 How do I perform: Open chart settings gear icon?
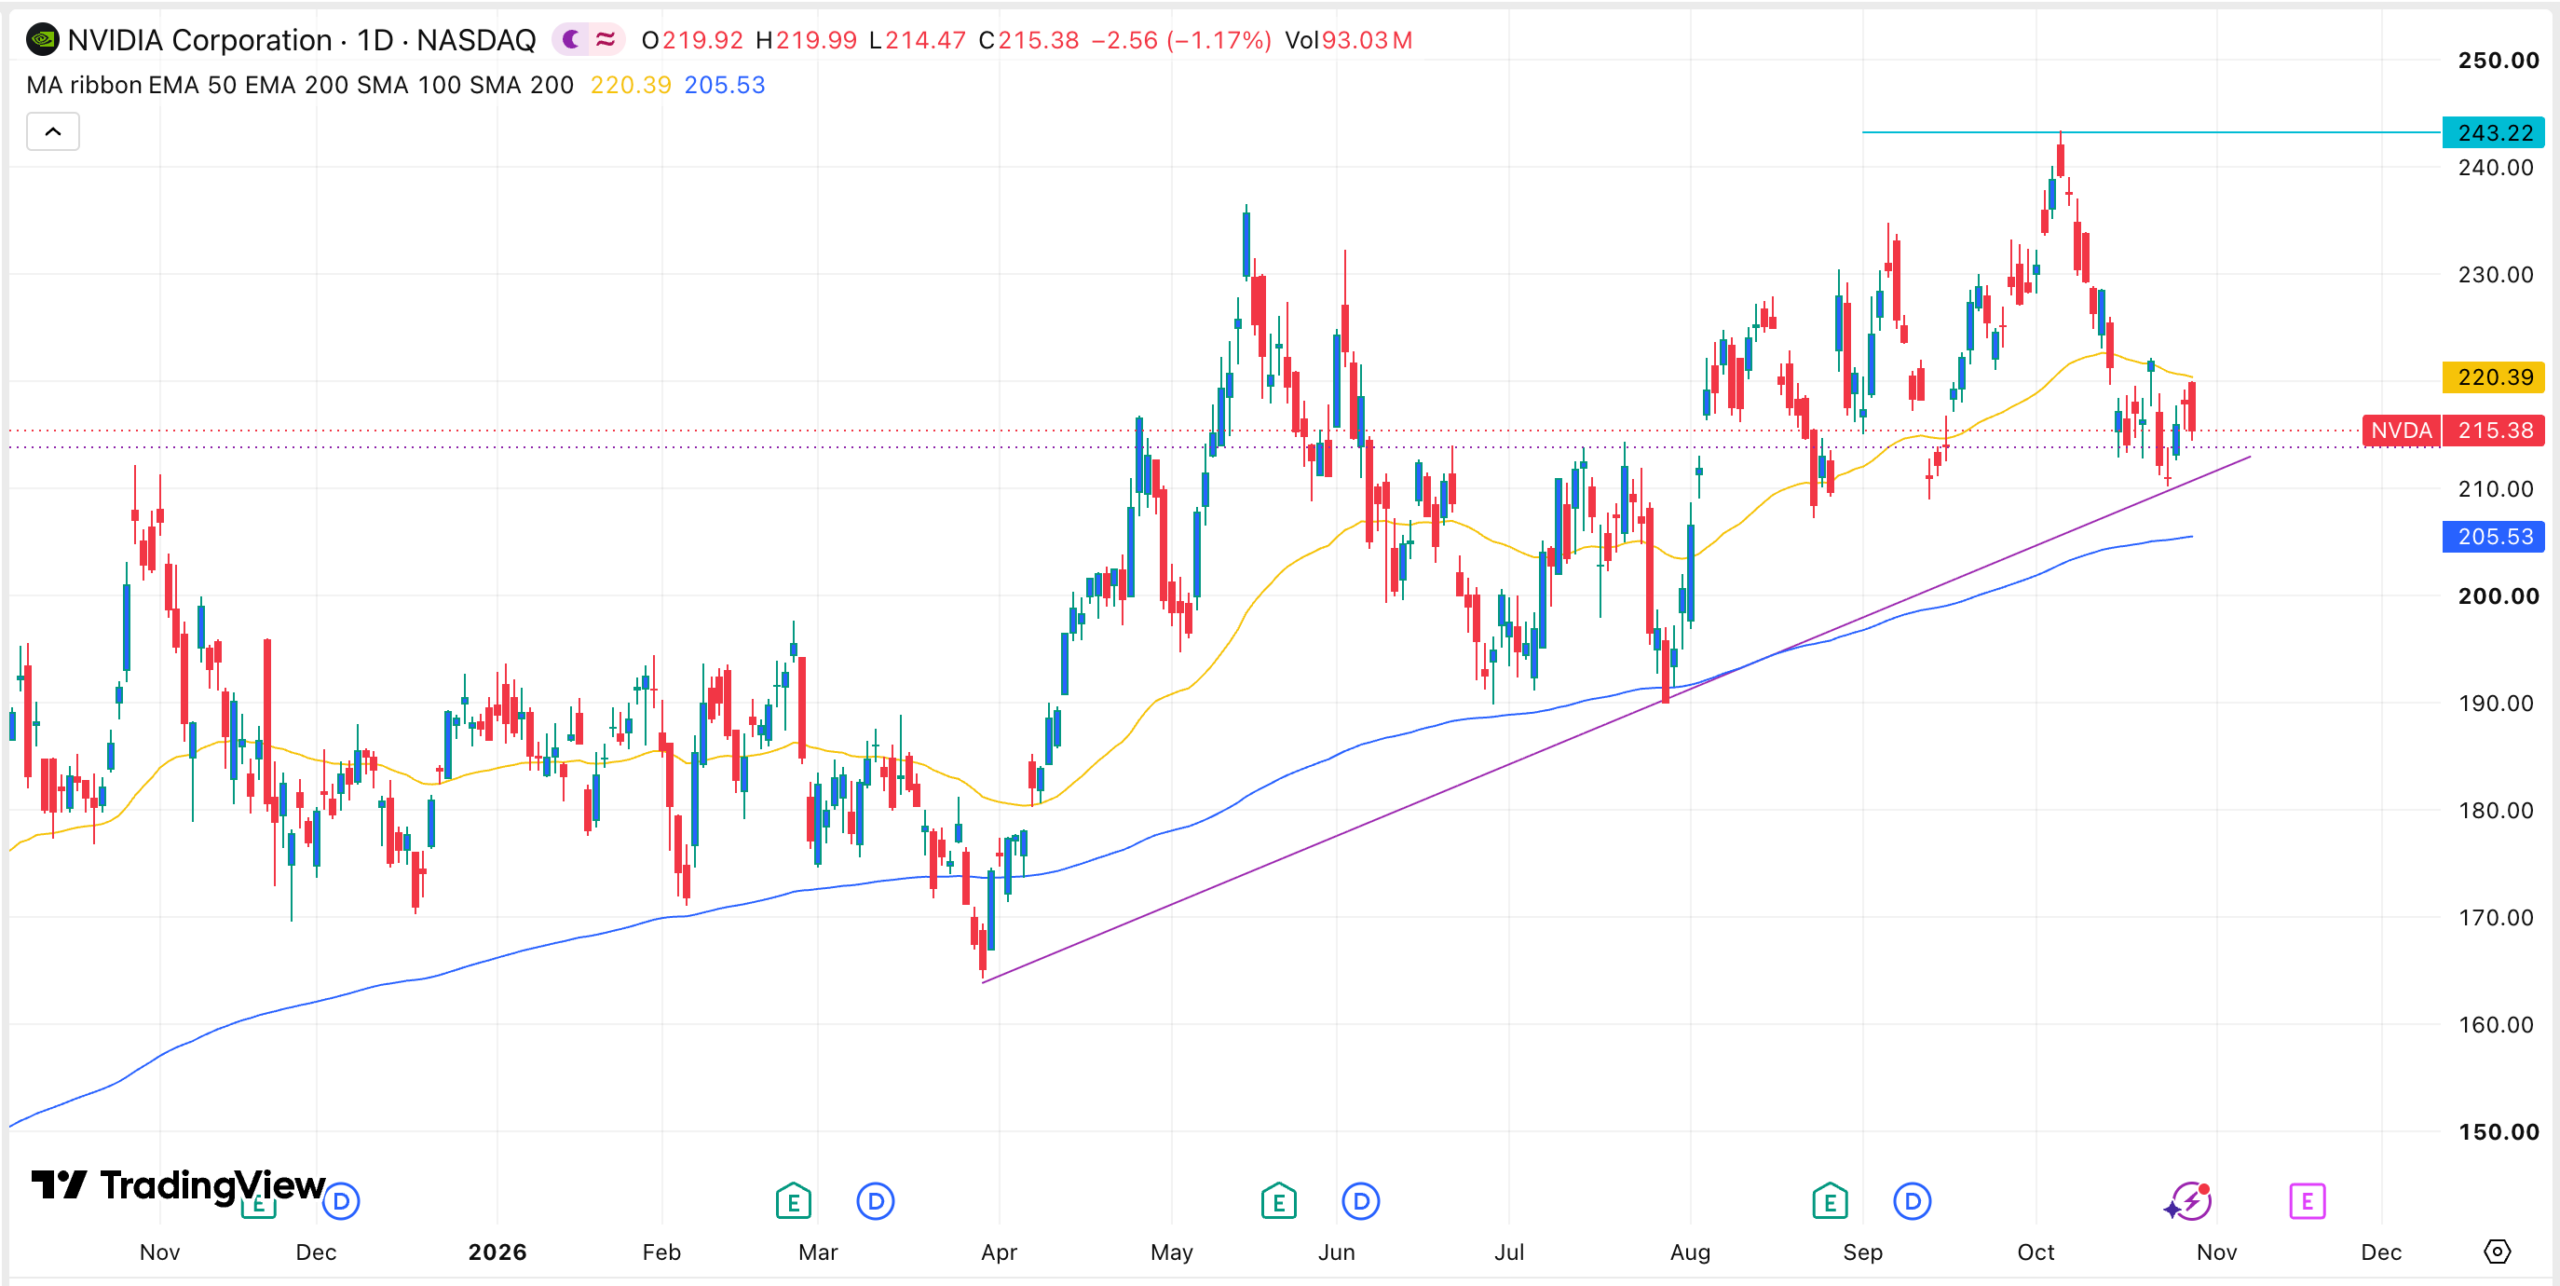[x=2497, y=1252]
